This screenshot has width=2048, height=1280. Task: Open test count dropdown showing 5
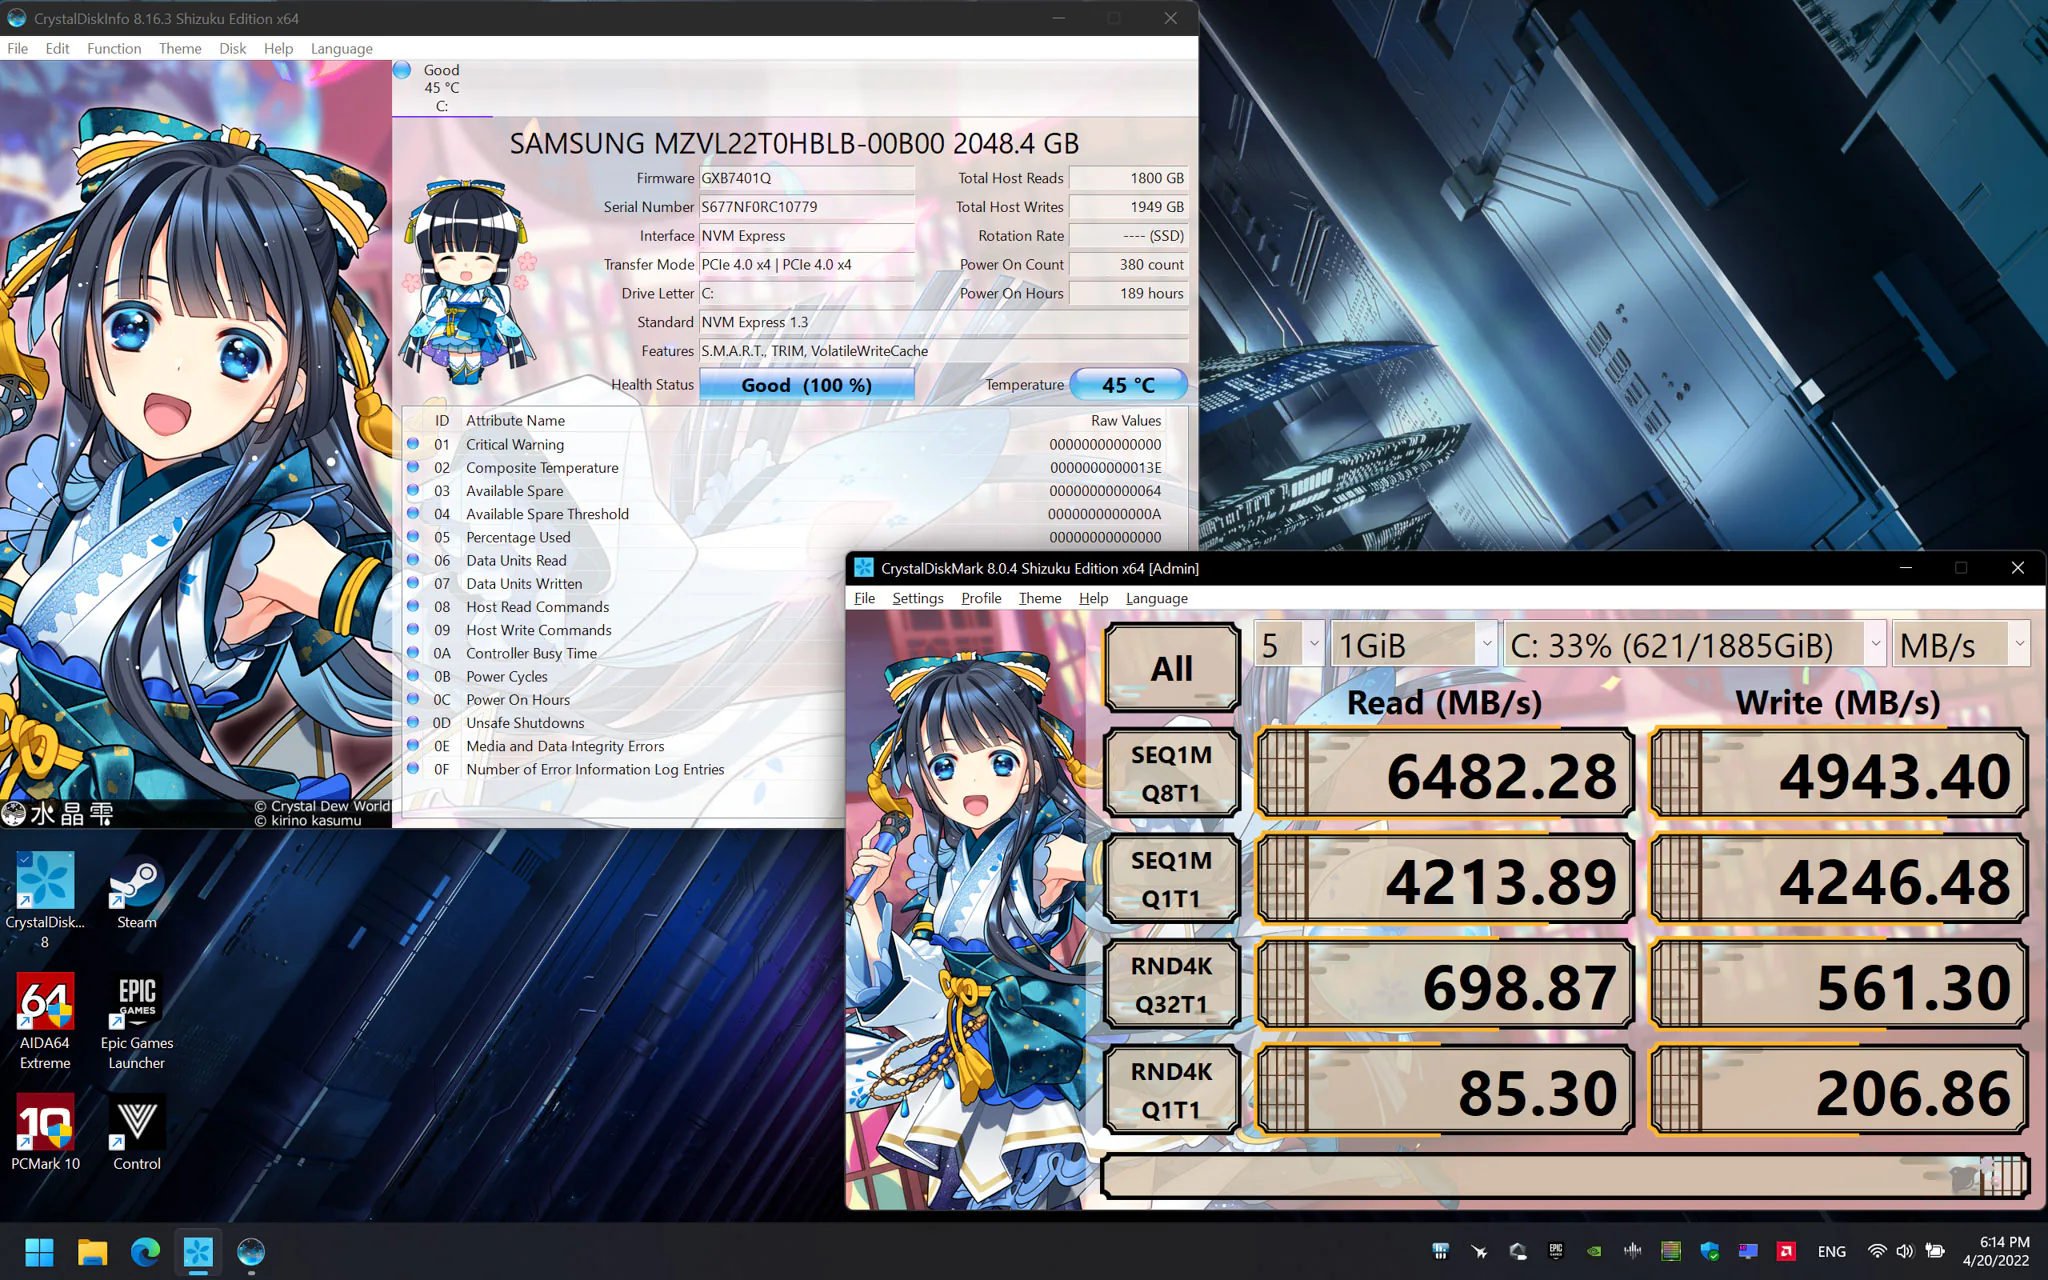point(1289,646)
